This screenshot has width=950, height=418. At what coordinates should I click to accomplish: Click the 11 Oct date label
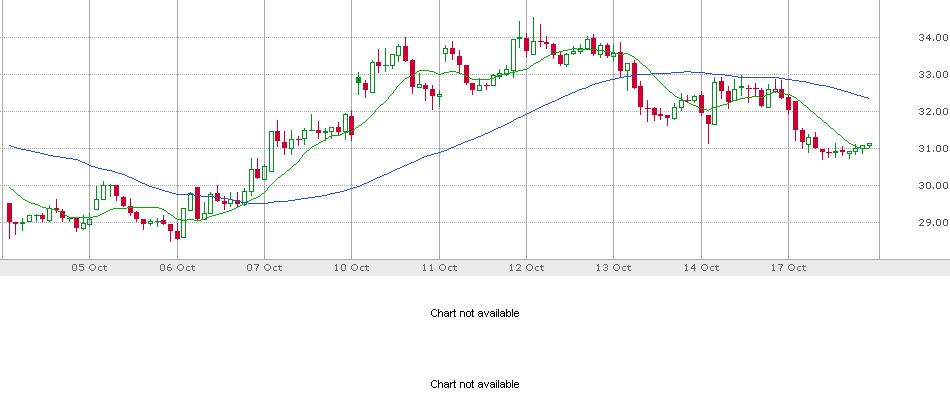pos(439,268)
